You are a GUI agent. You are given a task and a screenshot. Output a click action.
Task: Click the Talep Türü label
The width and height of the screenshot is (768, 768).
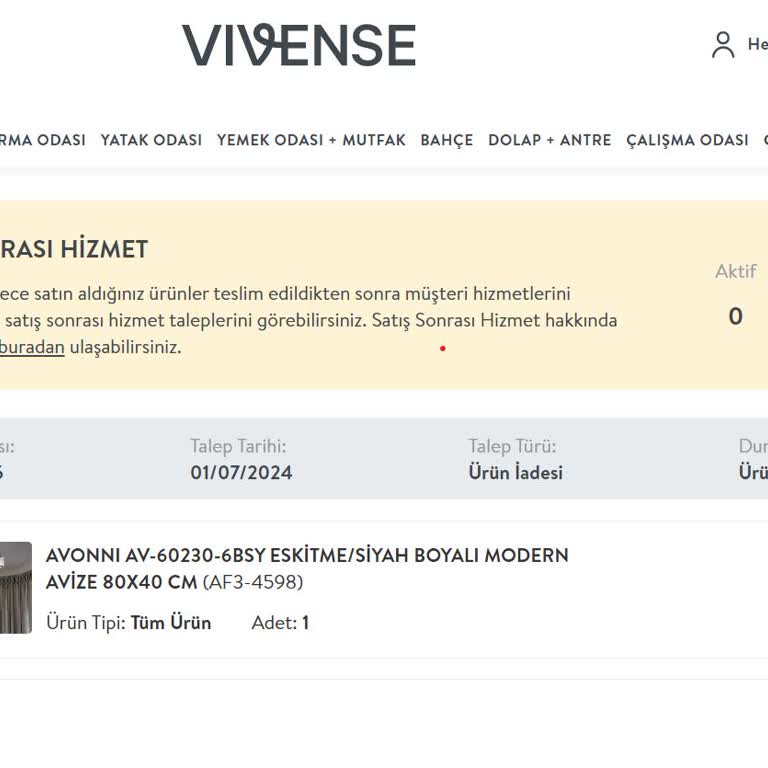point(512,446)
